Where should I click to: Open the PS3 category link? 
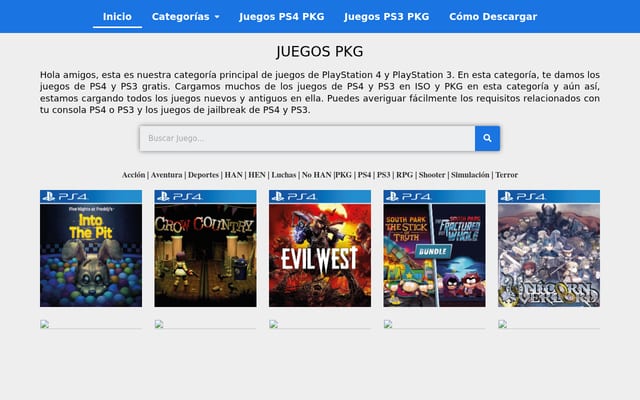coord(383,175)
